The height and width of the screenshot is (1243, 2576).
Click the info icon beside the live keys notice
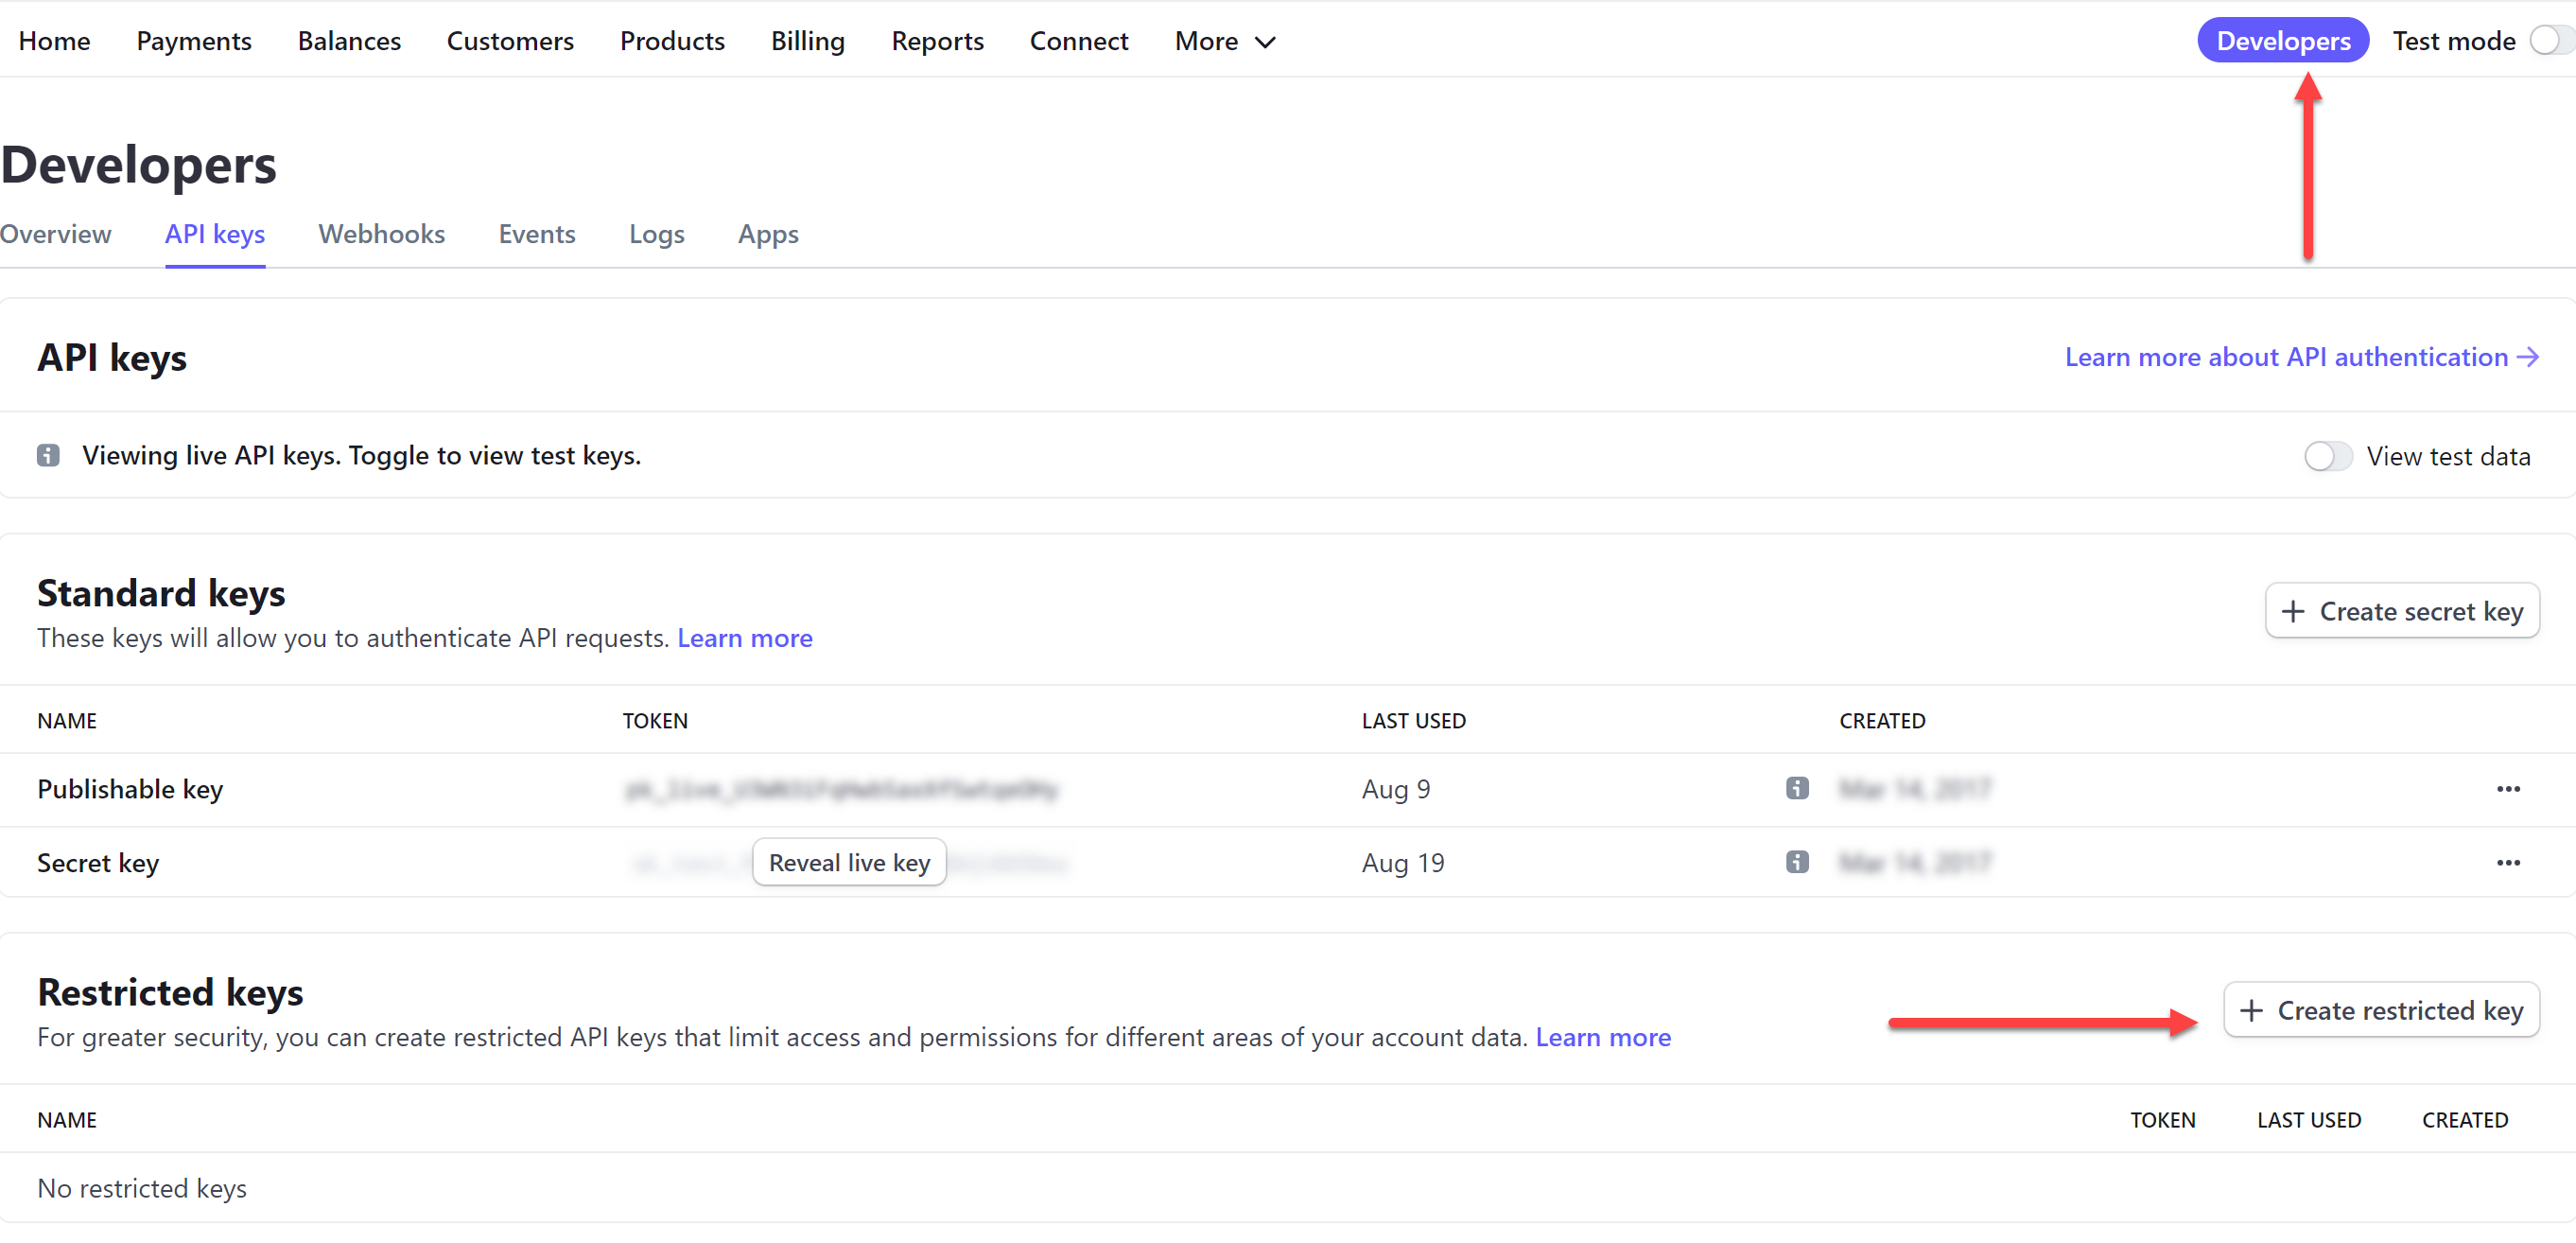click(48, 456)
